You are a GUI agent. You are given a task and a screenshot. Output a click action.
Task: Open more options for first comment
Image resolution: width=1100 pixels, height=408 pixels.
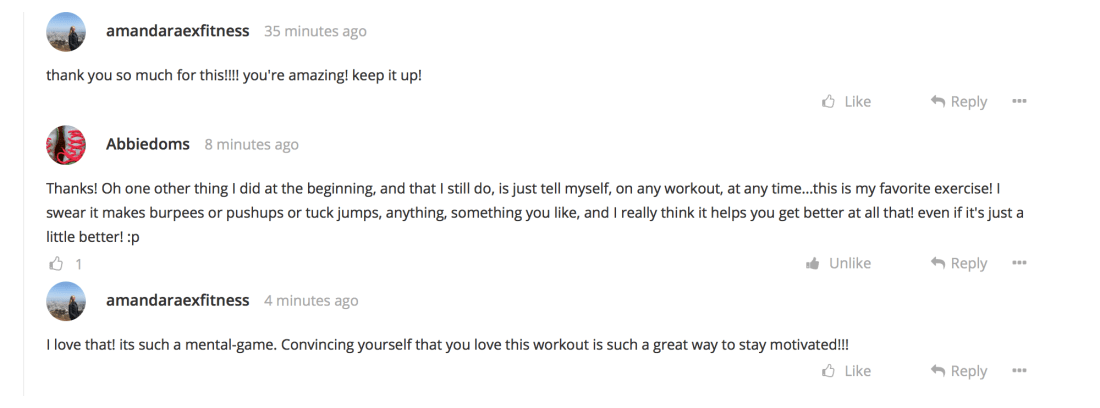pyautogui.click(x=1019, y=102)
